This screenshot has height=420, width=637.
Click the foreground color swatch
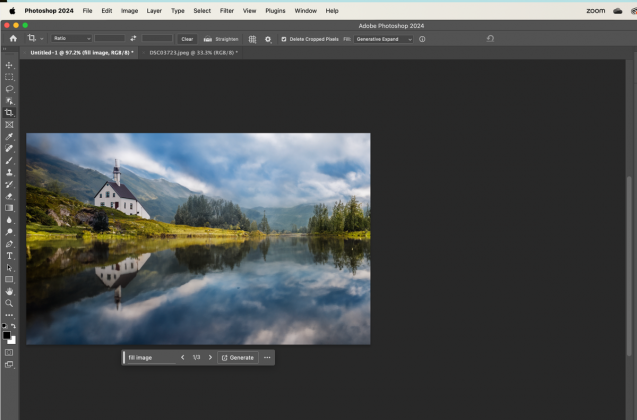pos(7,334)
